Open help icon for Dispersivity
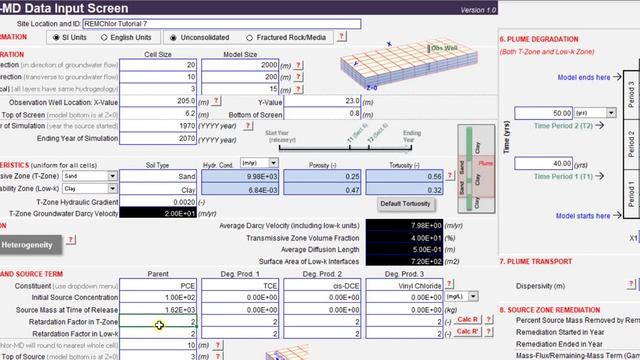 coord(631,284)
